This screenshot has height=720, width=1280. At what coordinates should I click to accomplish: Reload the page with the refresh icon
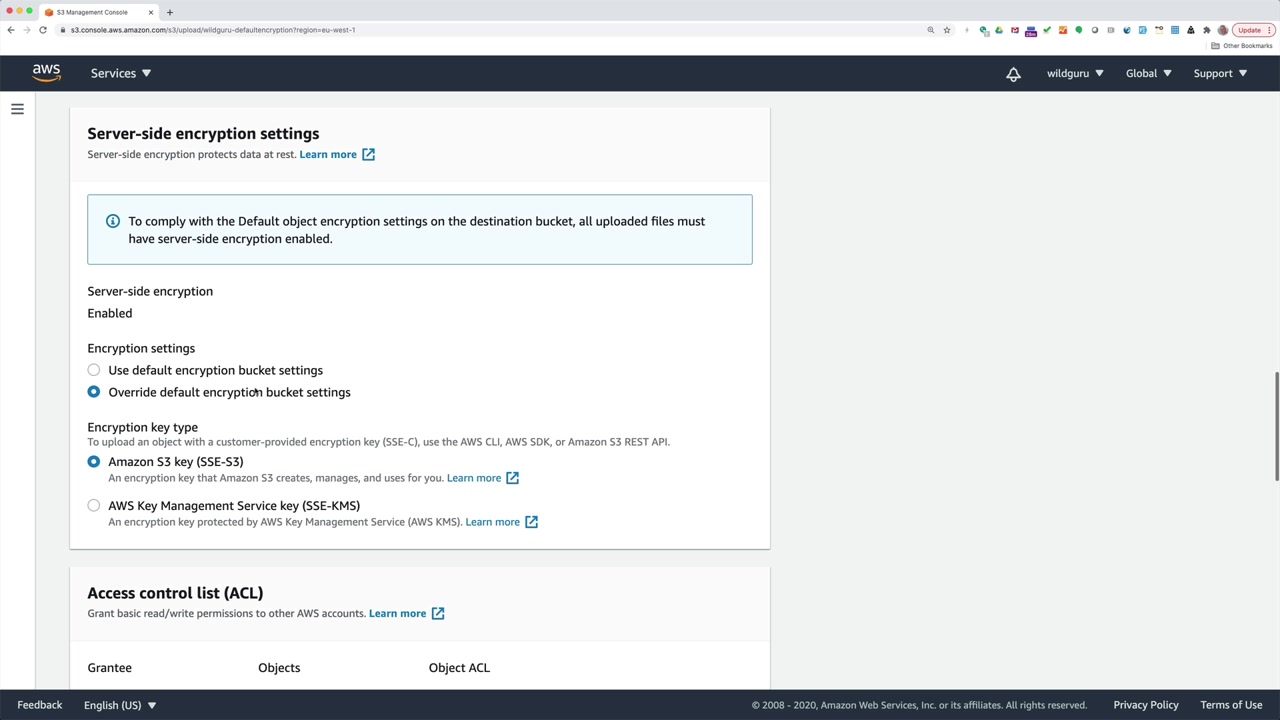coord(43,30)
